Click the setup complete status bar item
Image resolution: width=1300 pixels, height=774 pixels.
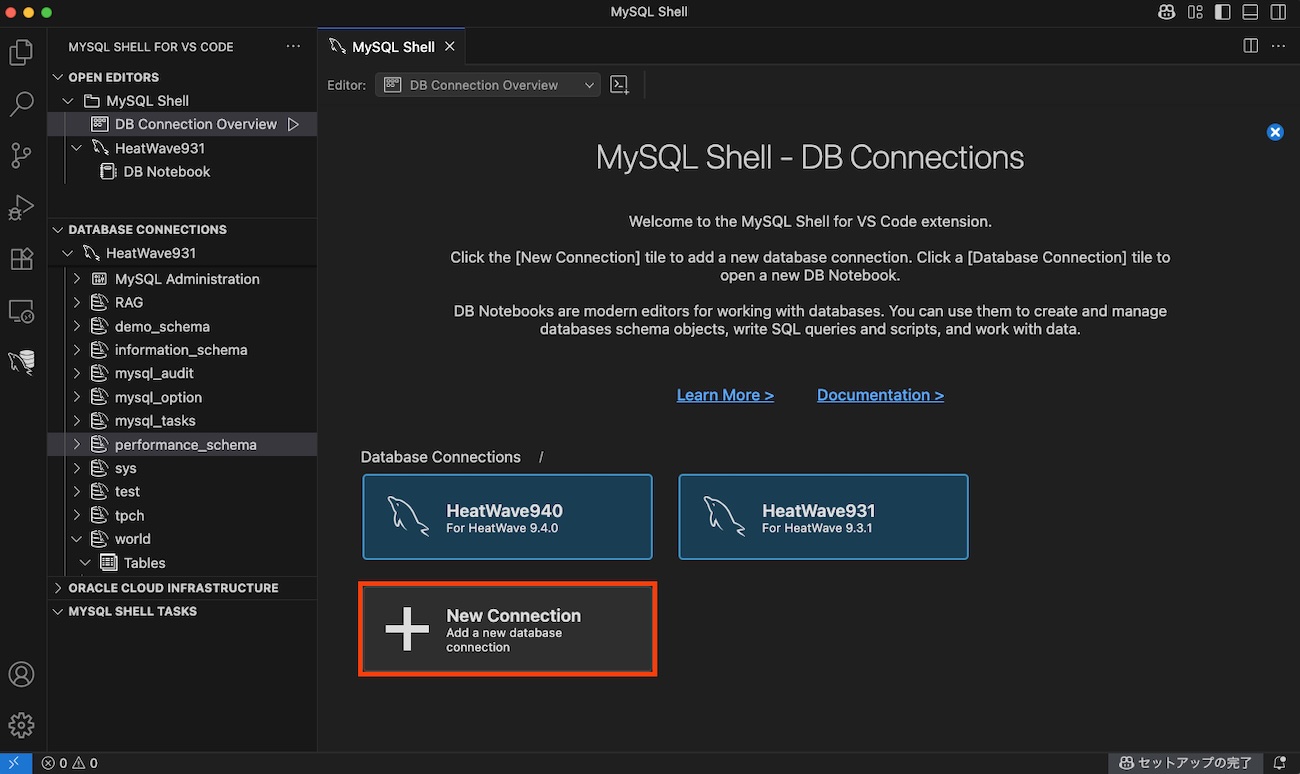point(1185,763)
